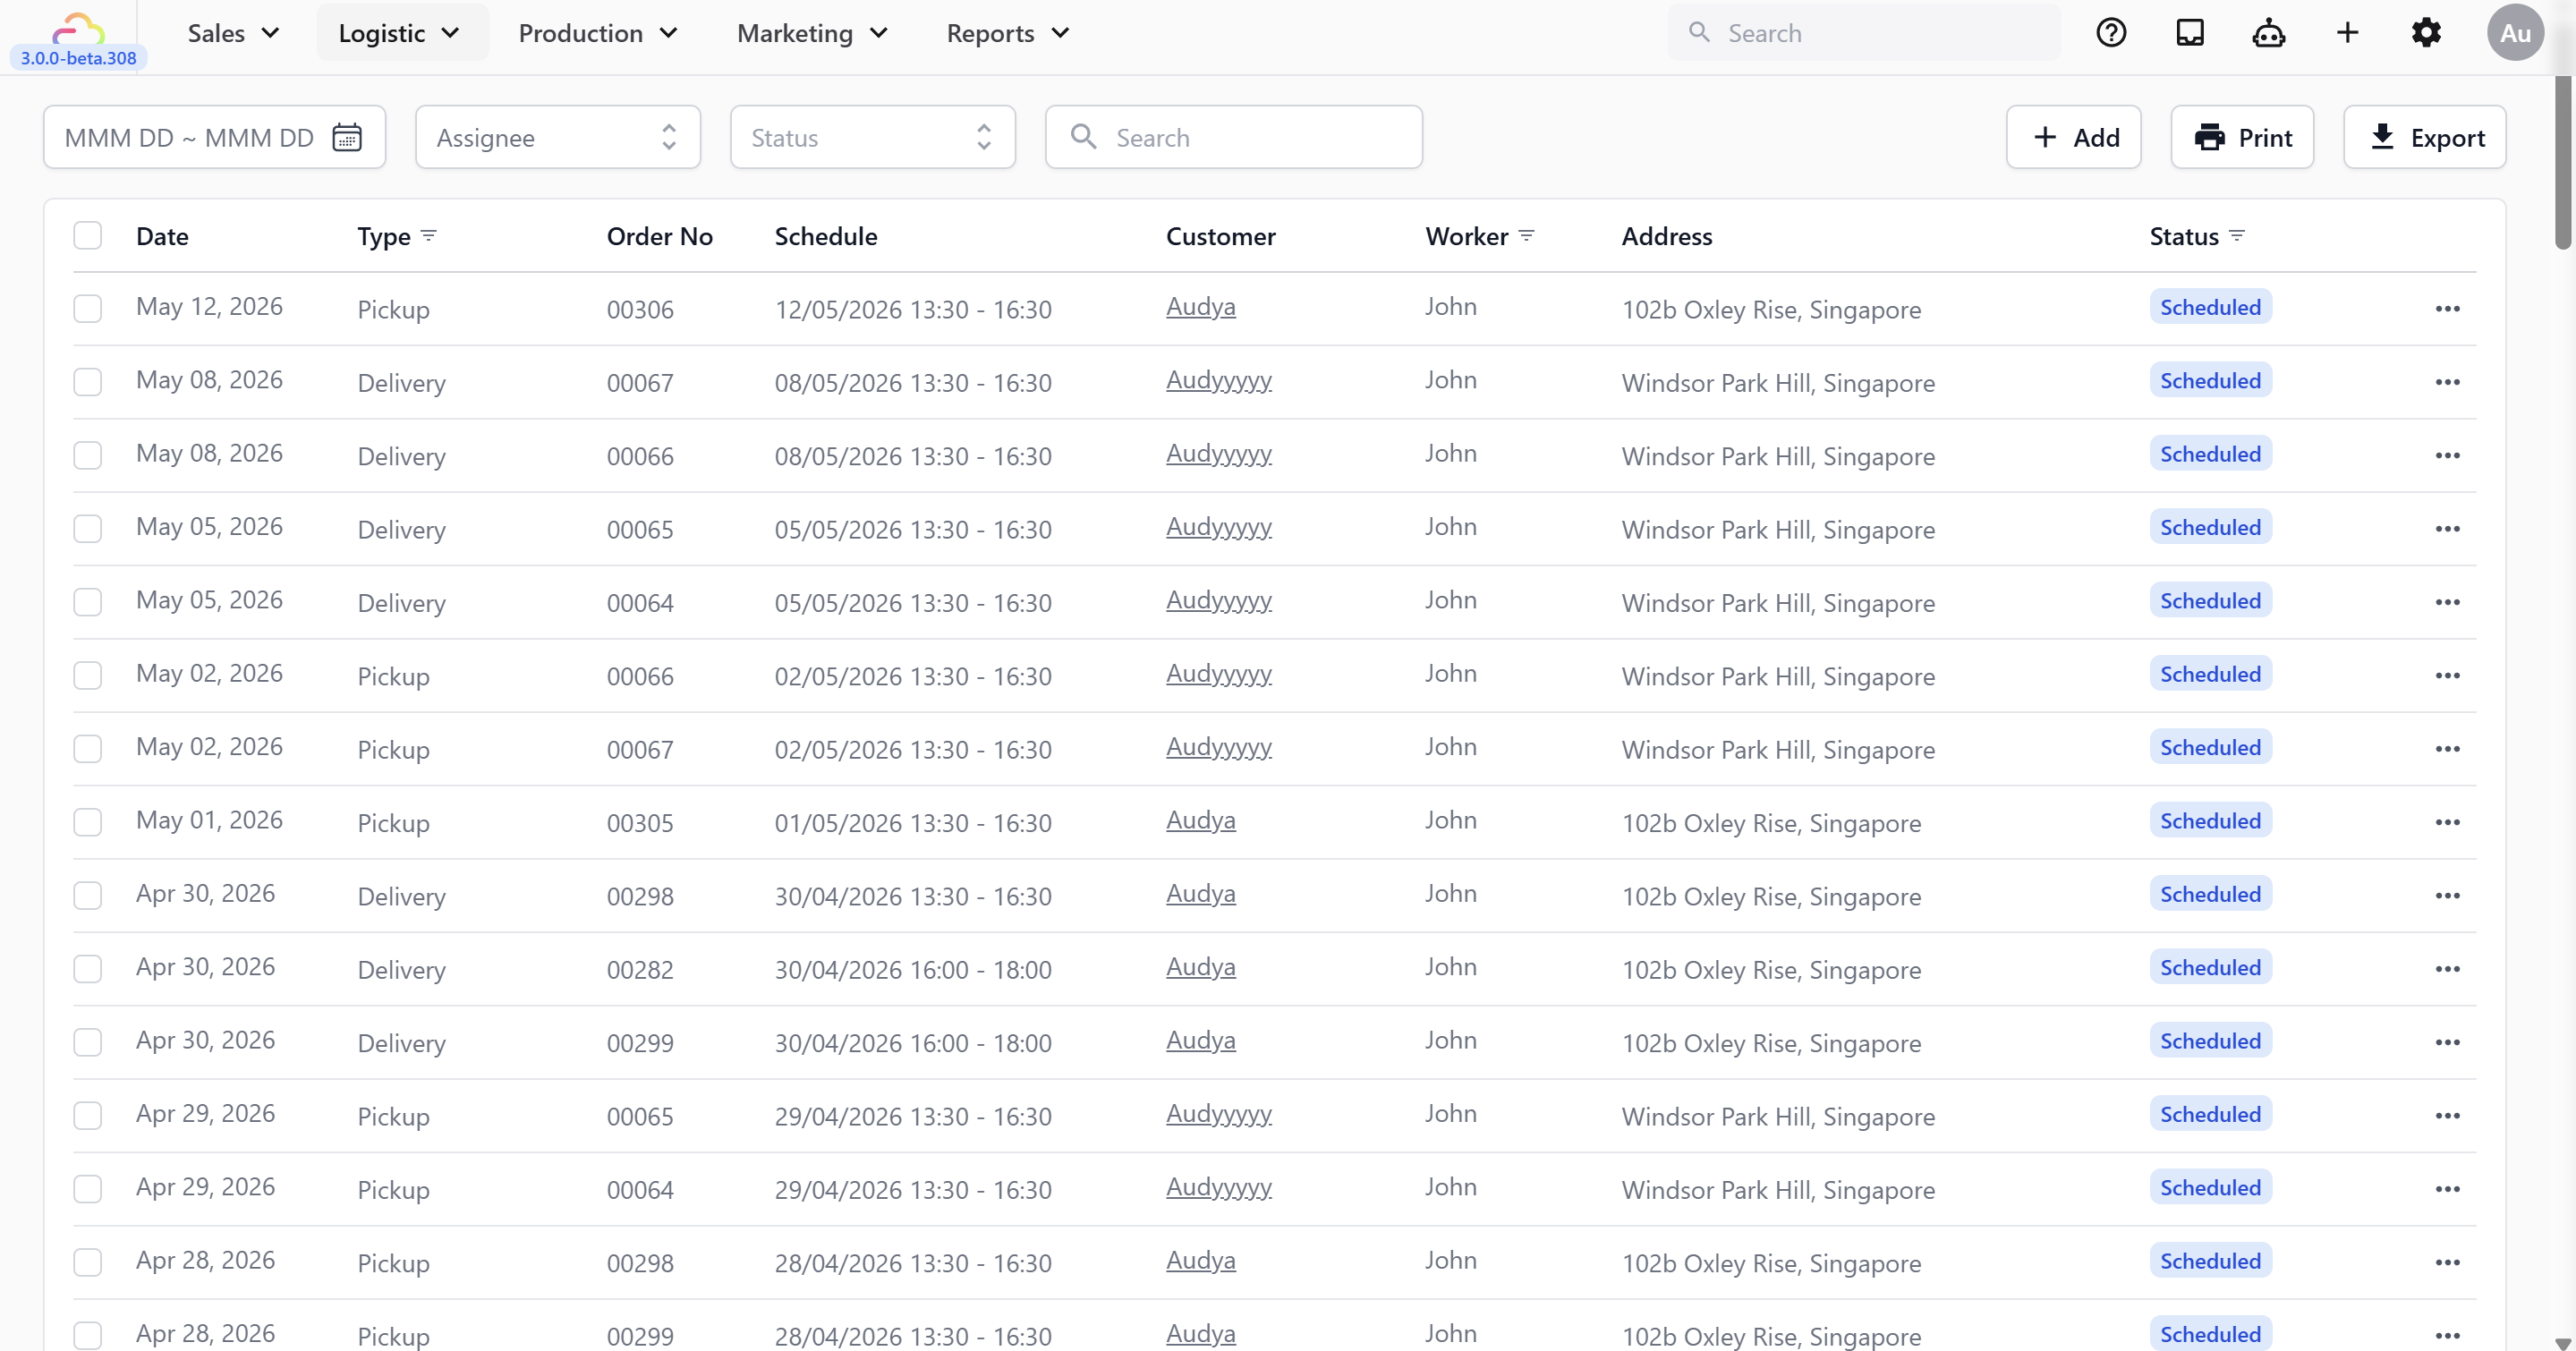Focus the global Search field in header
Image resolution: width=2576 pixels, height=1351 pixels.
(1864, 33)
